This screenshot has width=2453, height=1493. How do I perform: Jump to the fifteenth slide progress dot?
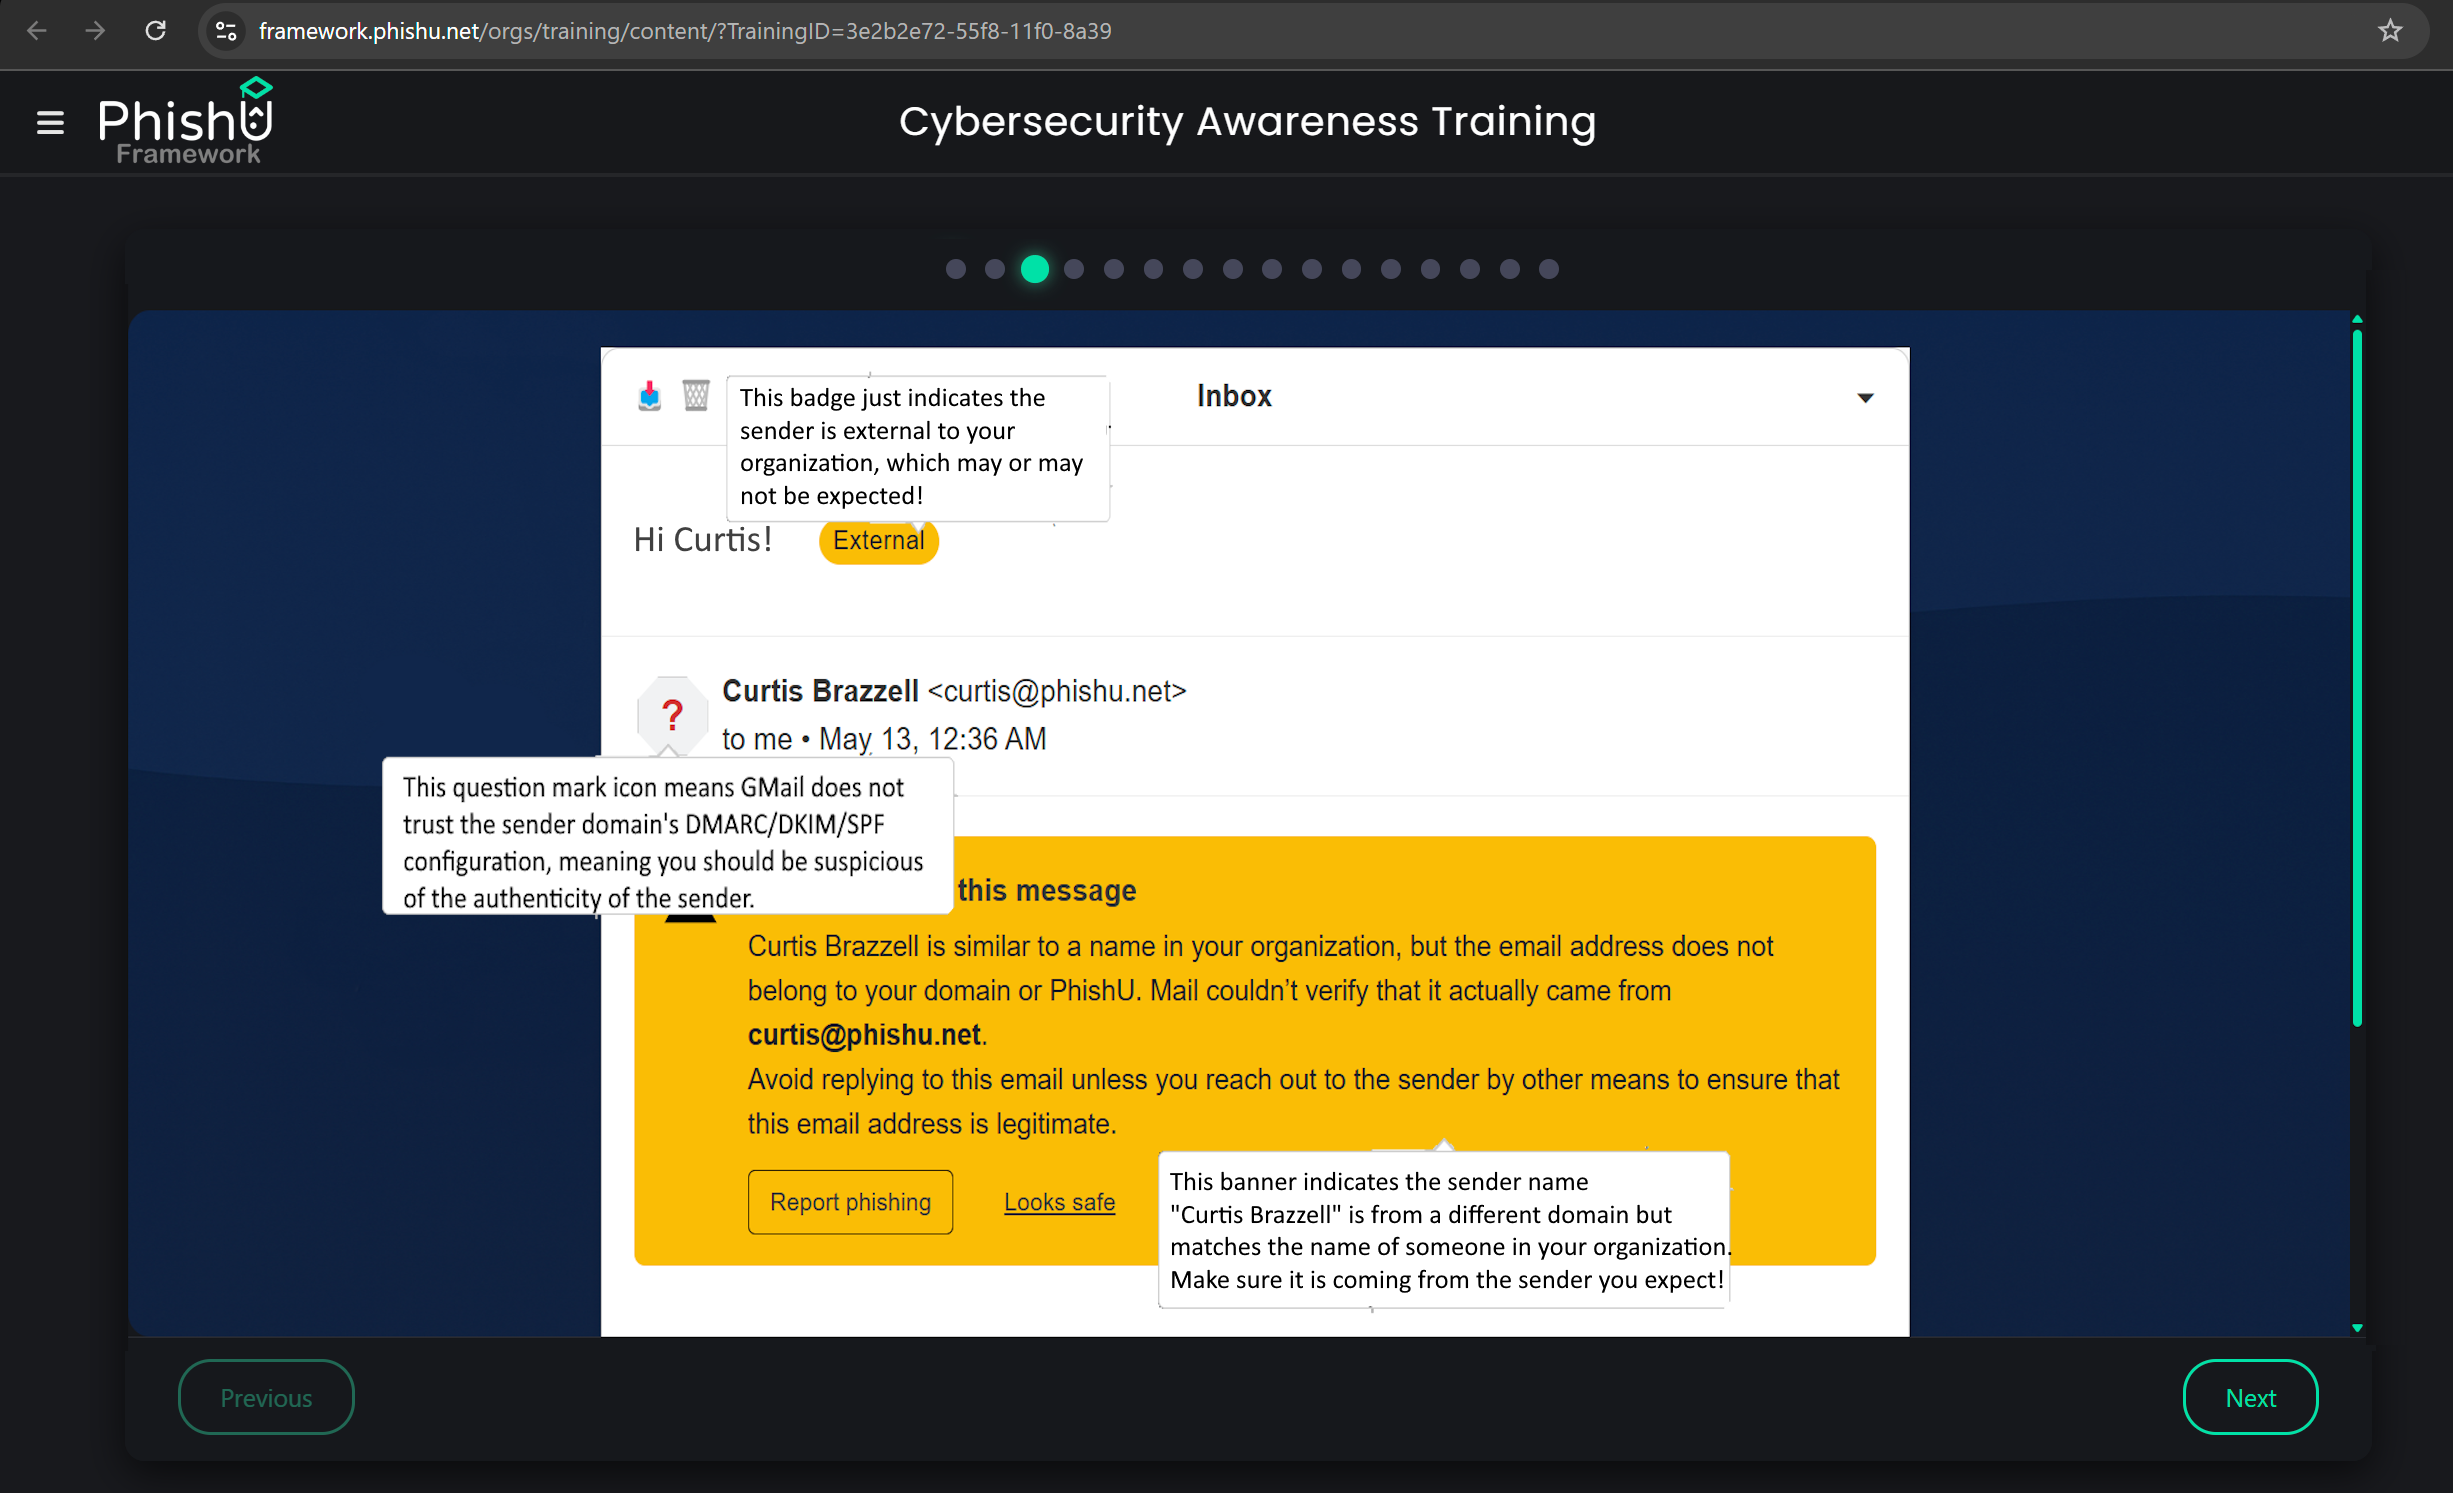click(1510, 269)
